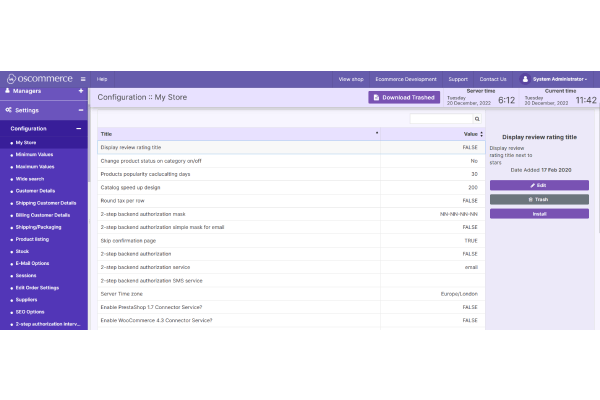Open Product listing configuration

[32, 240]
